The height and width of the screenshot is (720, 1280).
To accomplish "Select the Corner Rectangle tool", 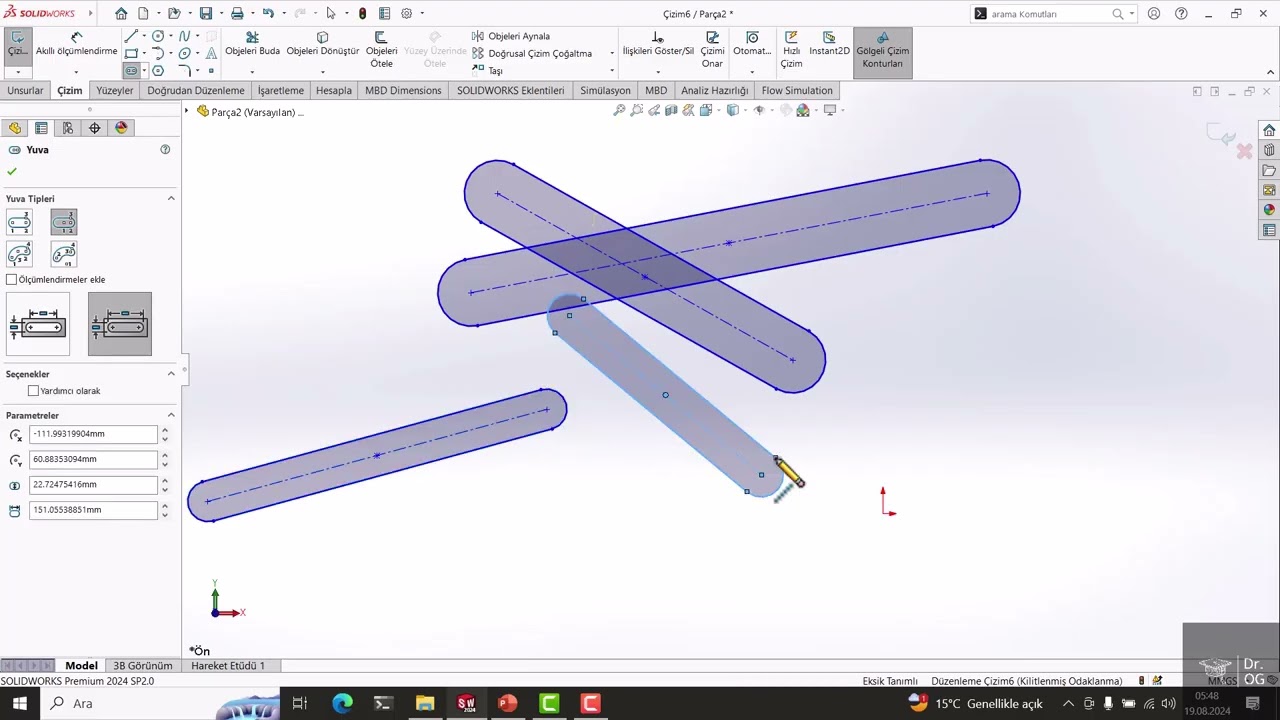I will [x=131, y=53].
